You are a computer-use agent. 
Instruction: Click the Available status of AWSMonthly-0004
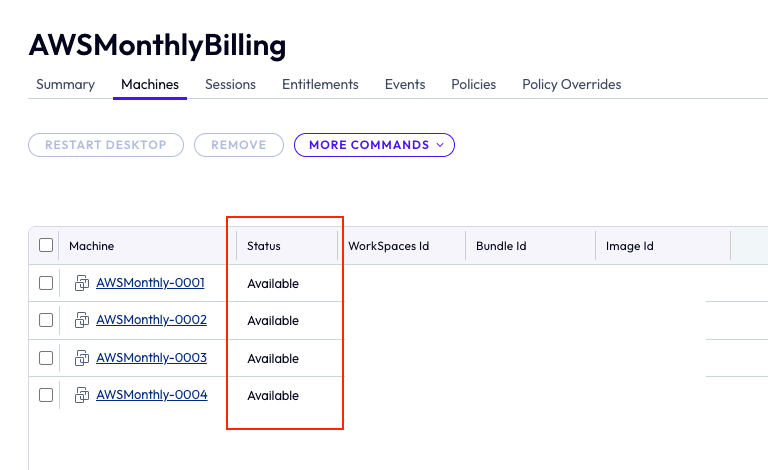[273, 396]
